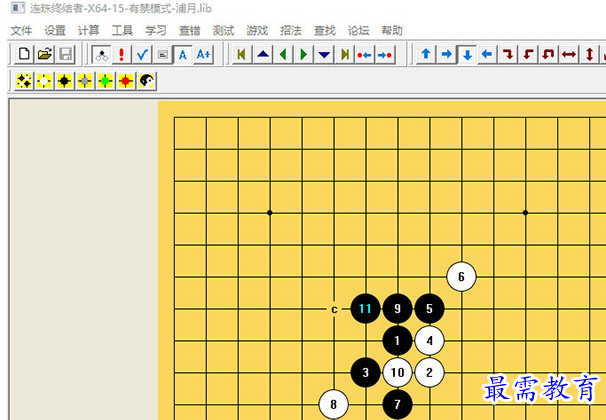Click black stone number 7
Viewport: 606px width, 420px height.
pos(397,405)
